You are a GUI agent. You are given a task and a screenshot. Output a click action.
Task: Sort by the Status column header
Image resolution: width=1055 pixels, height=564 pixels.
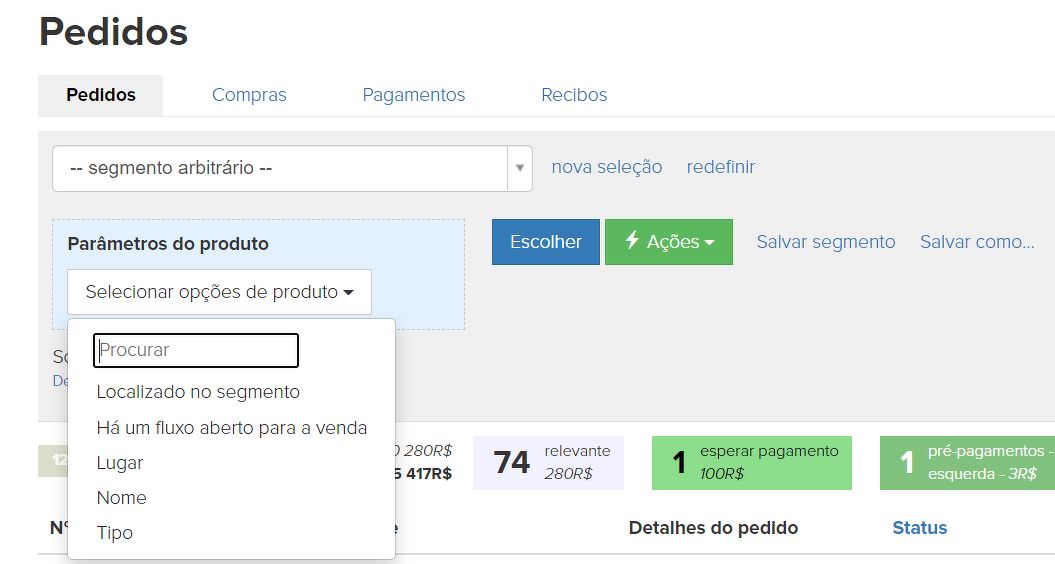pos(919,528)
